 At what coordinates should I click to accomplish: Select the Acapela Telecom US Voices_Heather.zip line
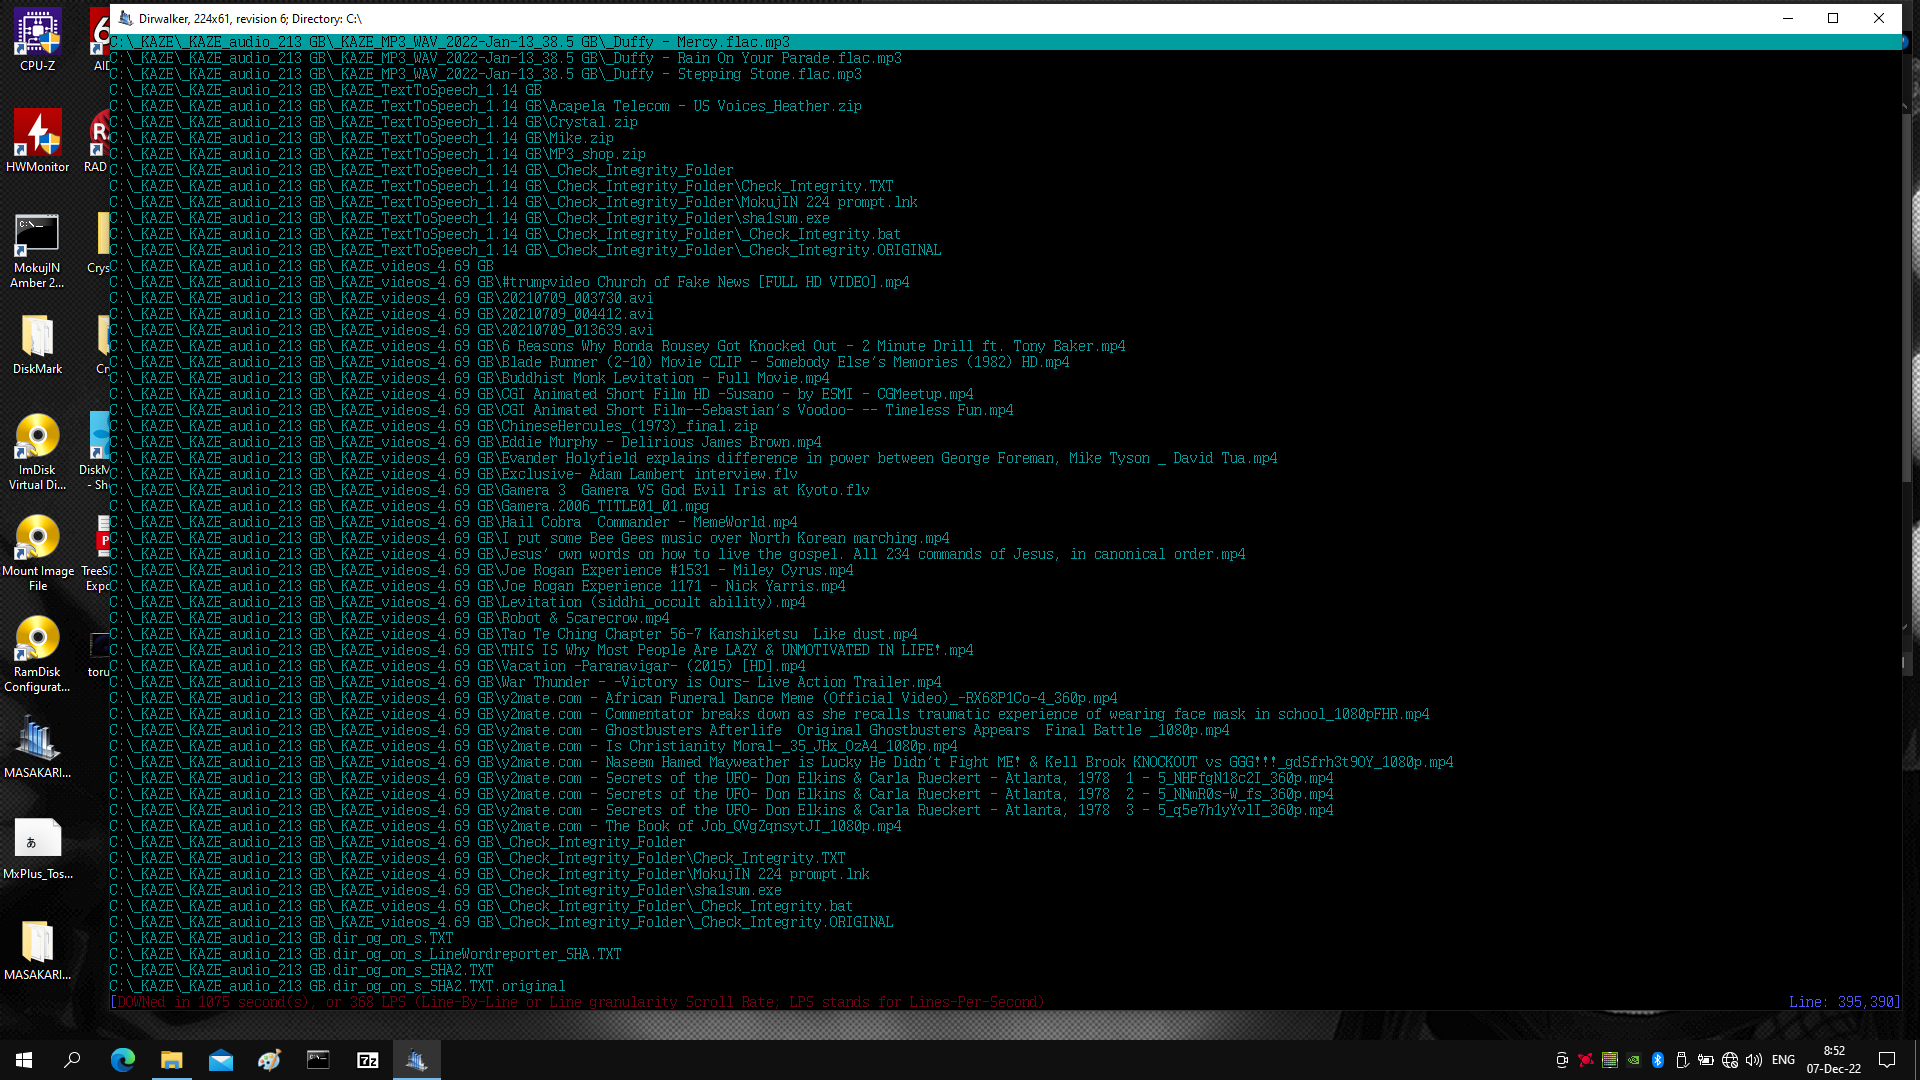[x=486, y=106]
